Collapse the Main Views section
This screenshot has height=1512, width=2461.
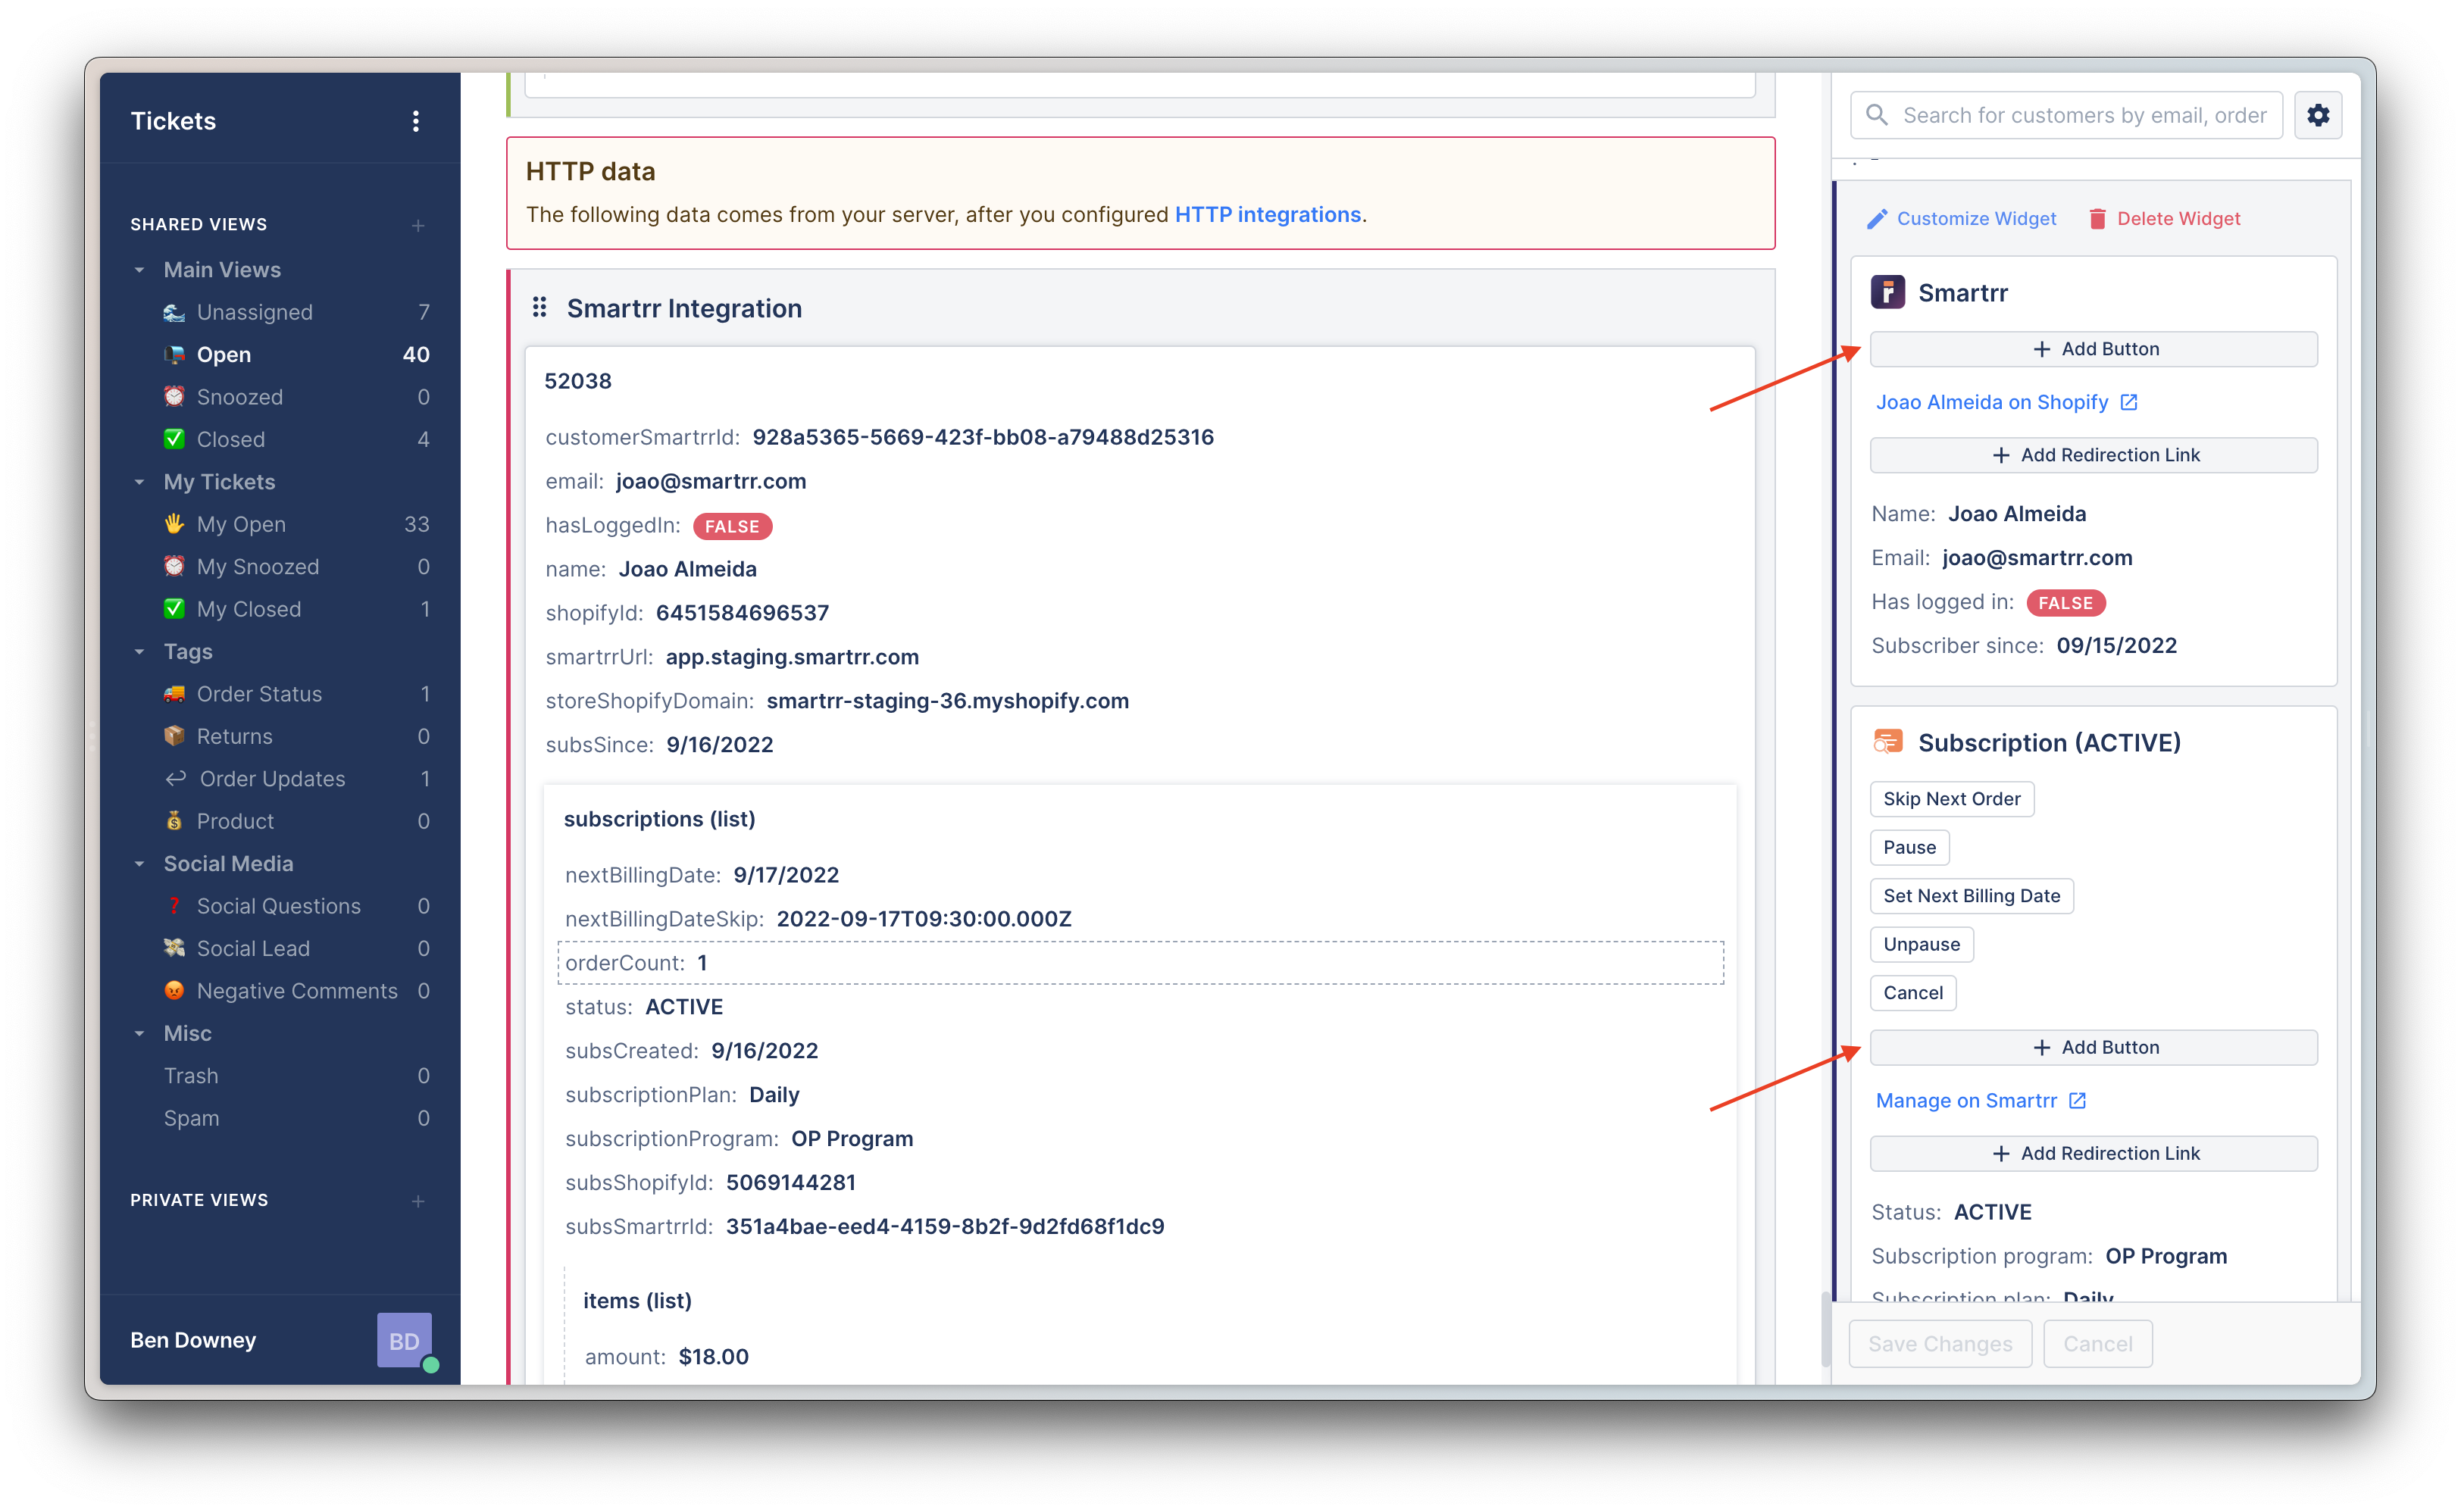pyautogui.click(x=140, y=270)
